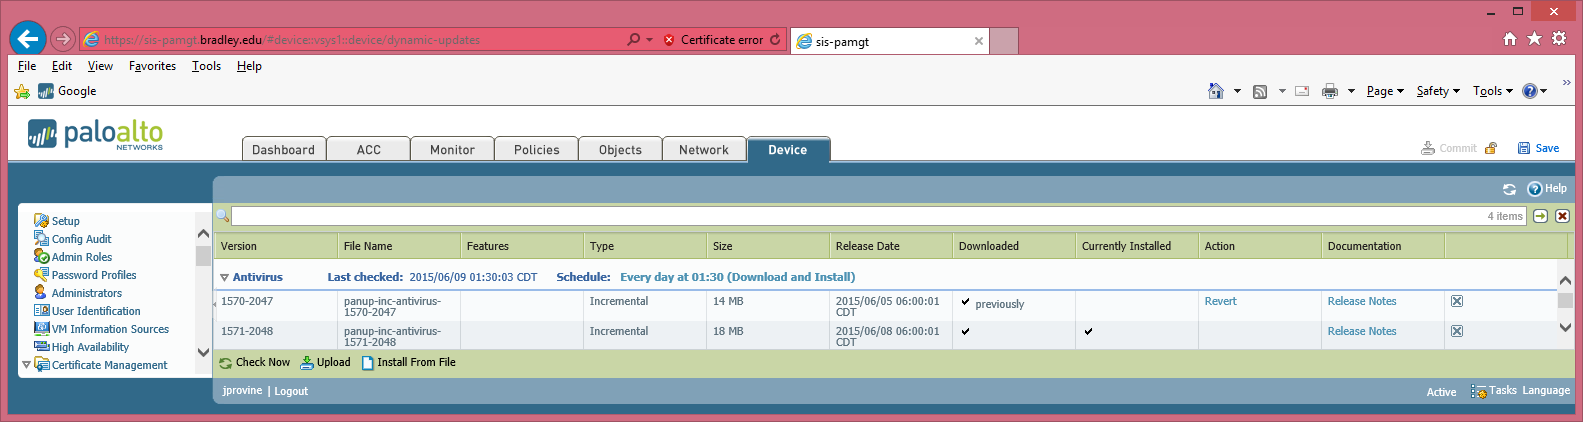The width and height of the screenshot is (1583, 422).
Task: Click the refresh icon beside Help
Action: (x=1509, y=189)
